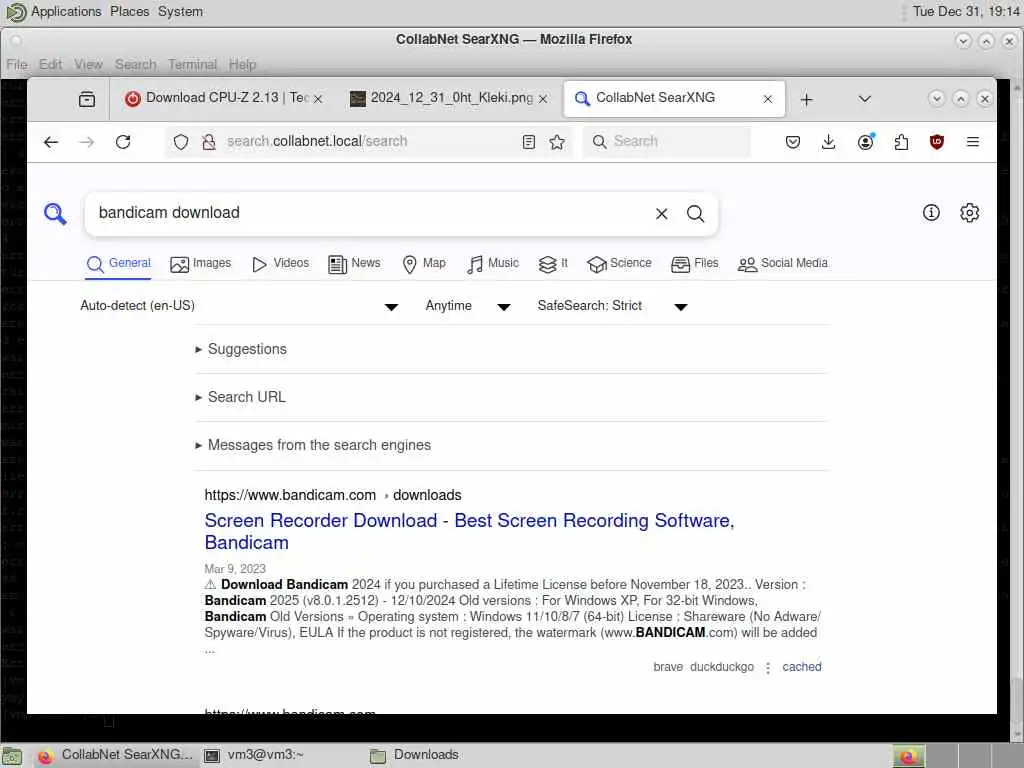Screen dimensions: 1024x768
Task: Select the Science search category
Action: point(619,263)
